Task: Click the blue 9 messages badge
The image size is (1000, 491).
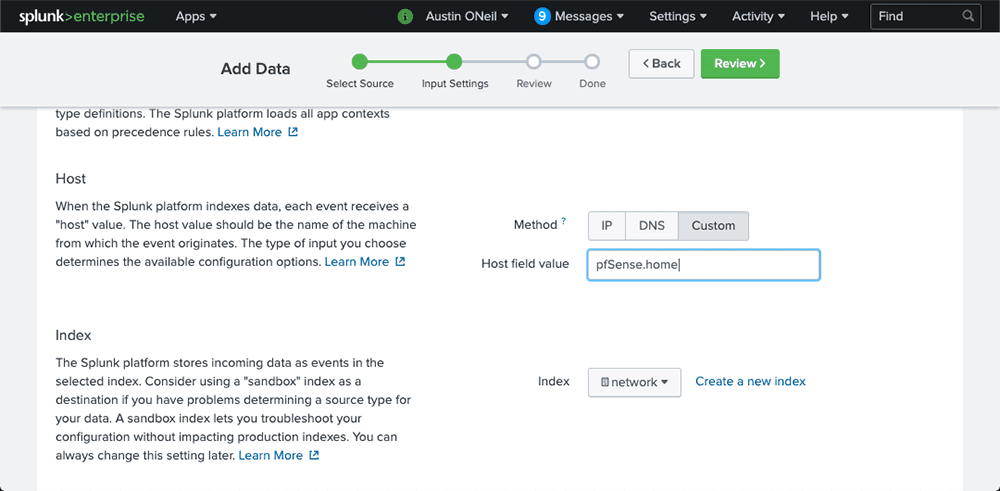Action: 542,17
